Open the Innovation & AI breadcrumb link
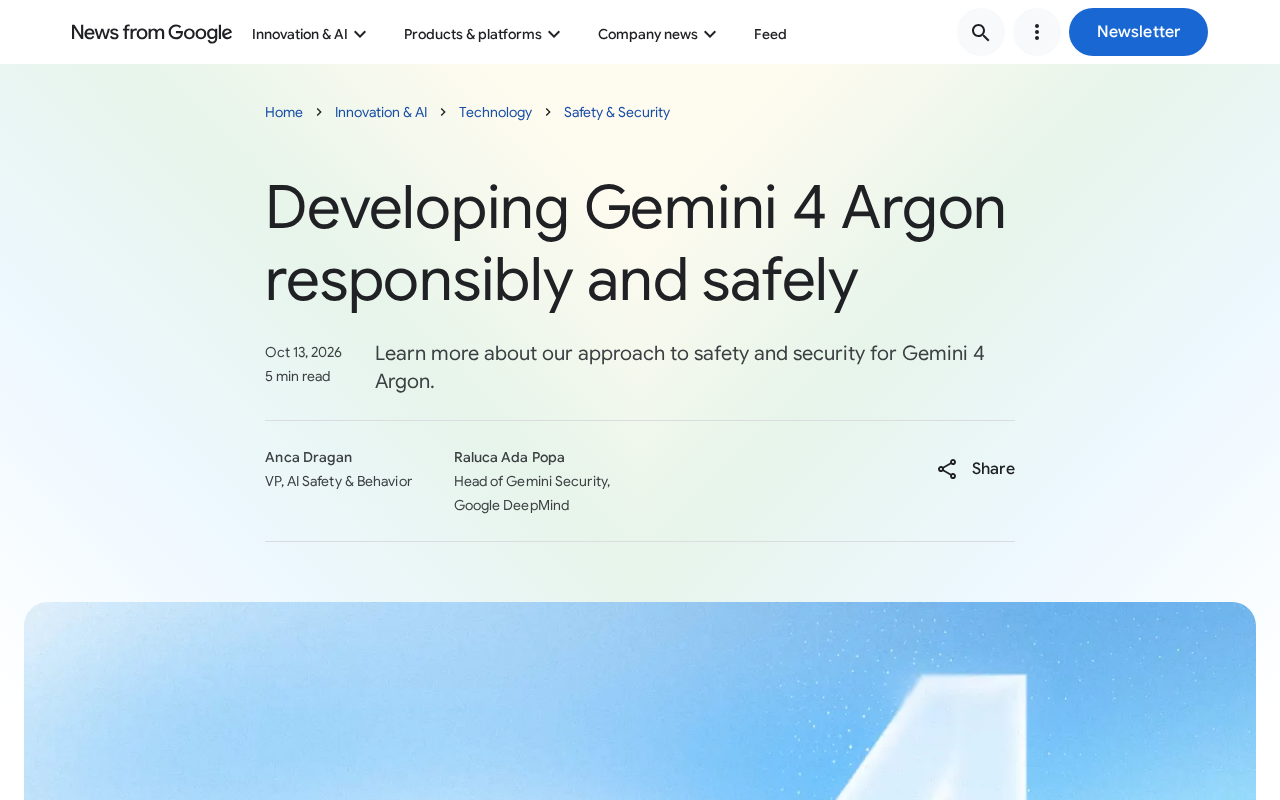 coord(381,112)
